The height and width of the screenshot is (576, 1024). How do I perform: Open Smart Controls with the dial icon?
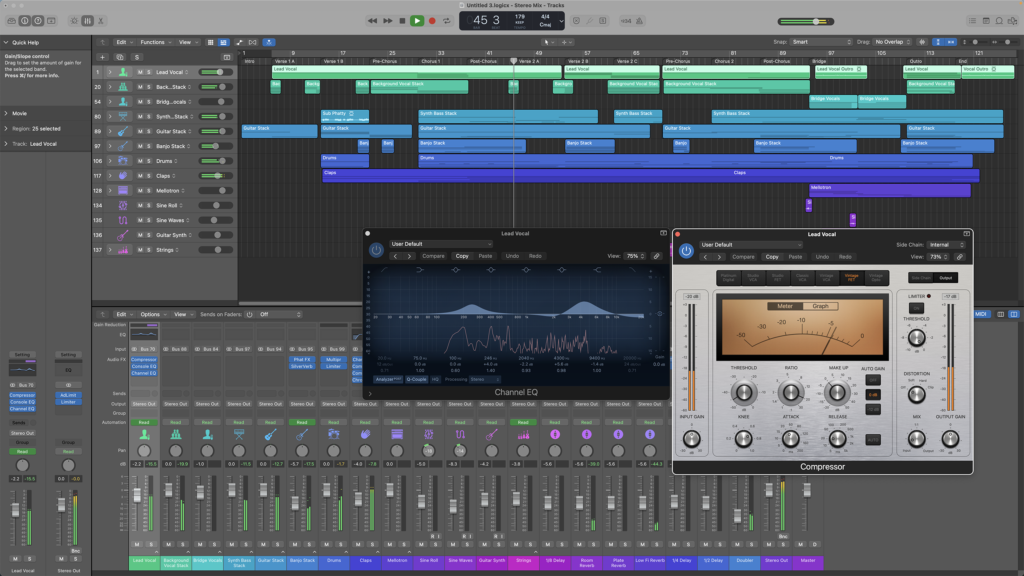(x=74, y=21)
